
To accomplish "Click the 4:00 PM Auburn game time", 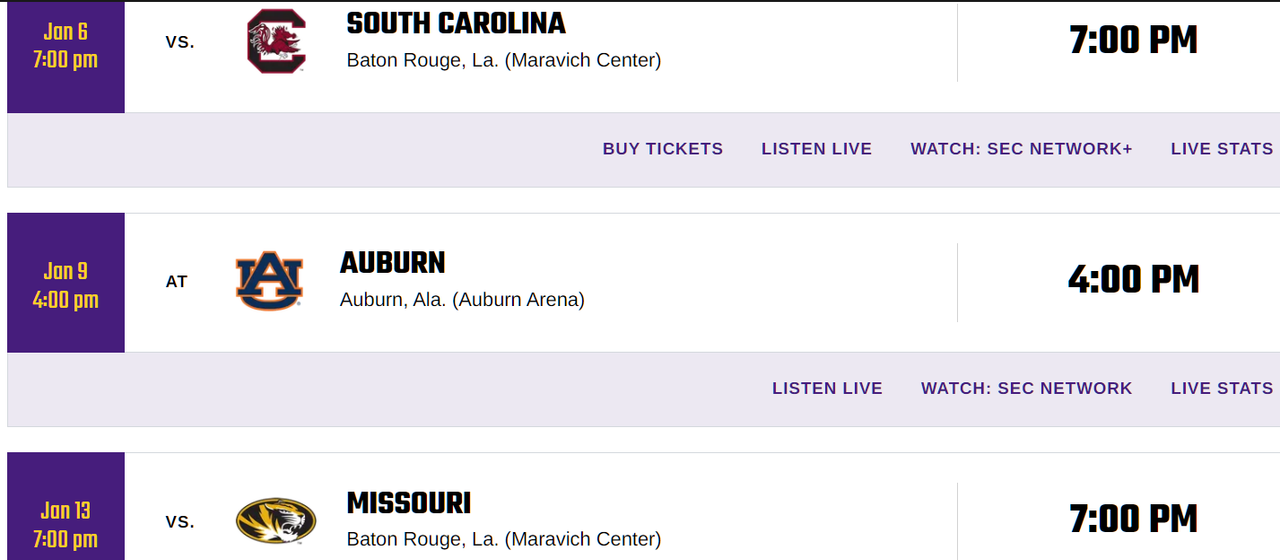I will click(1133, 280).
